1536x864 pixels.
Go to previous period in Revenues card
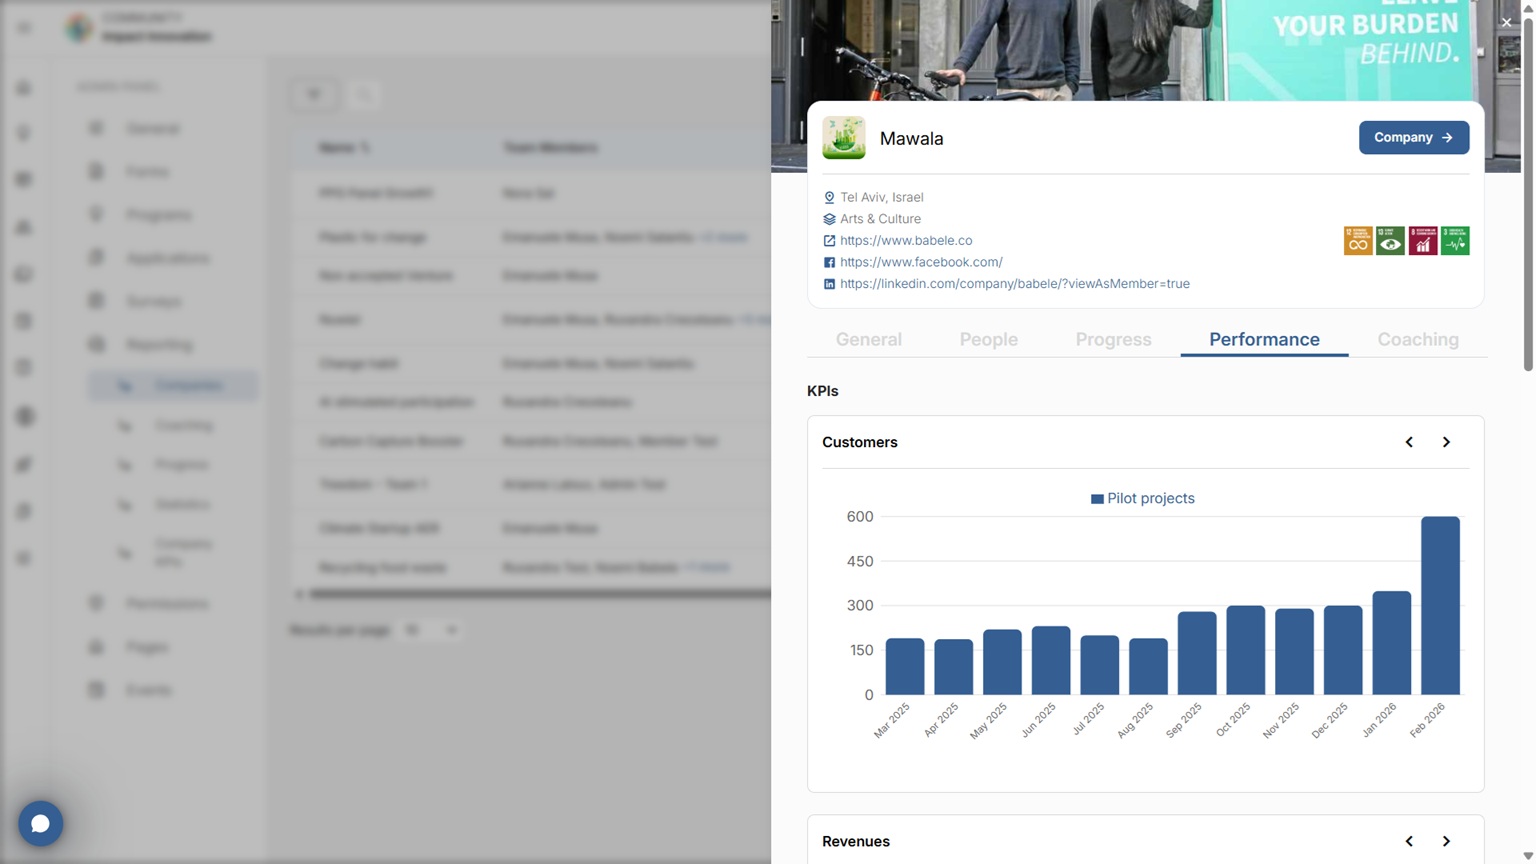tap(1409, 841)
